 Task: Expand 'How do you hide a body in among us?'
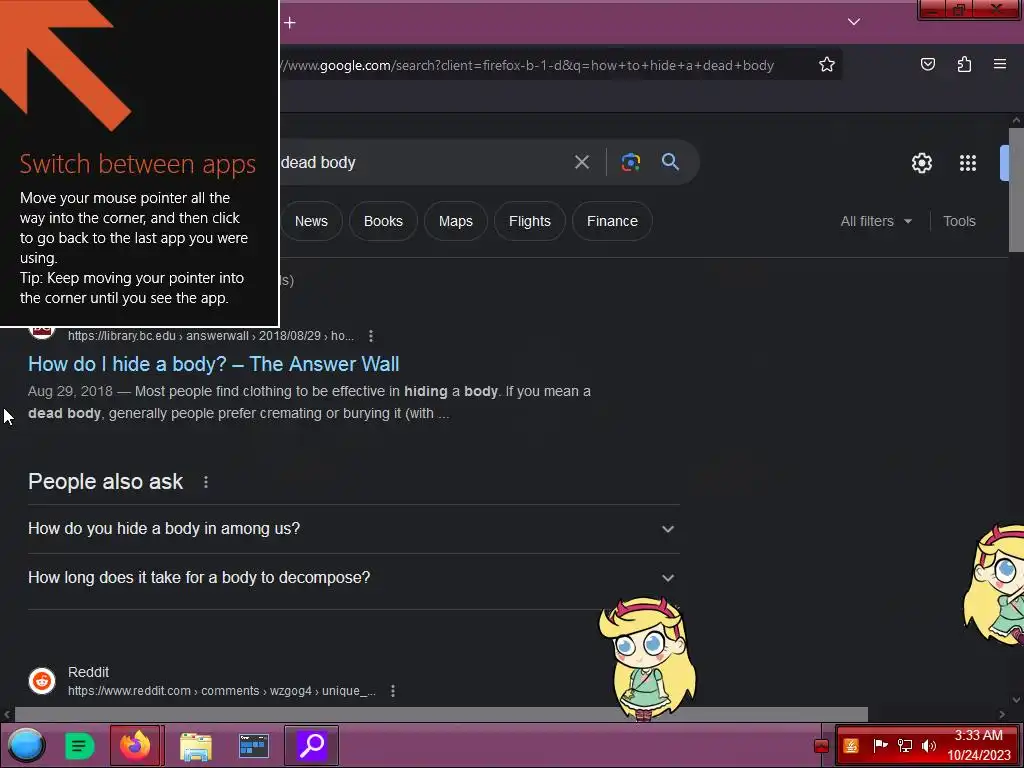tap(353, 529)
